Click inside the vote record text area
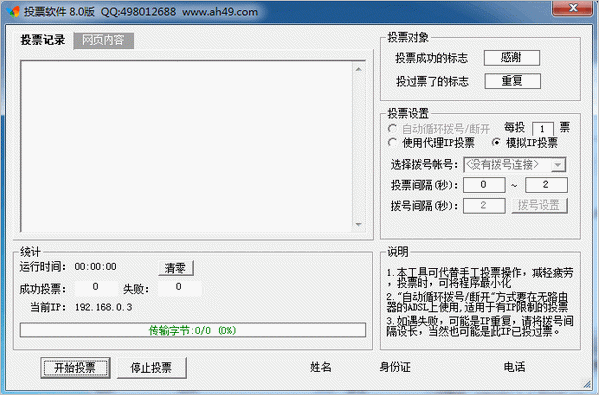Screen dimensions: 599x395 coord(186,146)
